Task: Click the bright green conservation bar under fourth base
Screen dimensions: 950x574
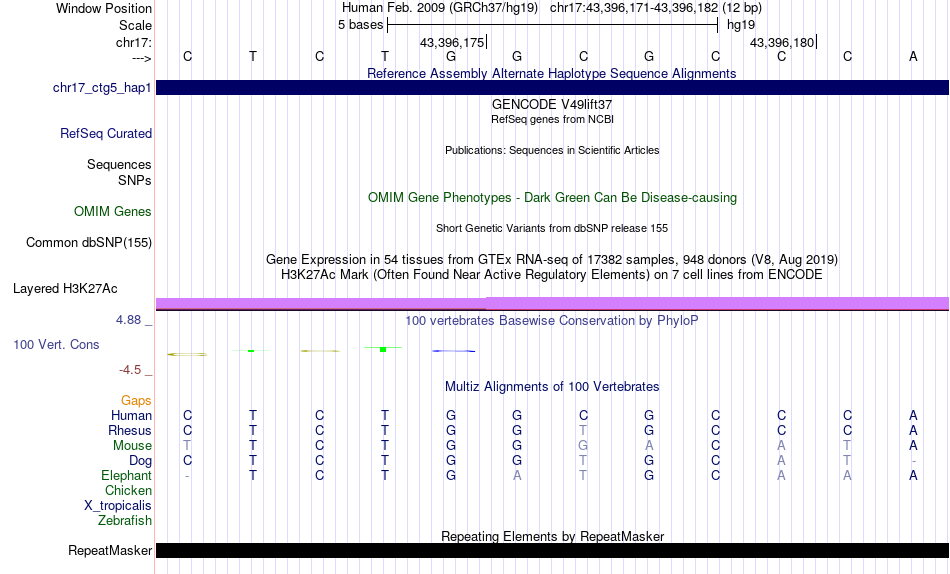Action: click(383, 349)
